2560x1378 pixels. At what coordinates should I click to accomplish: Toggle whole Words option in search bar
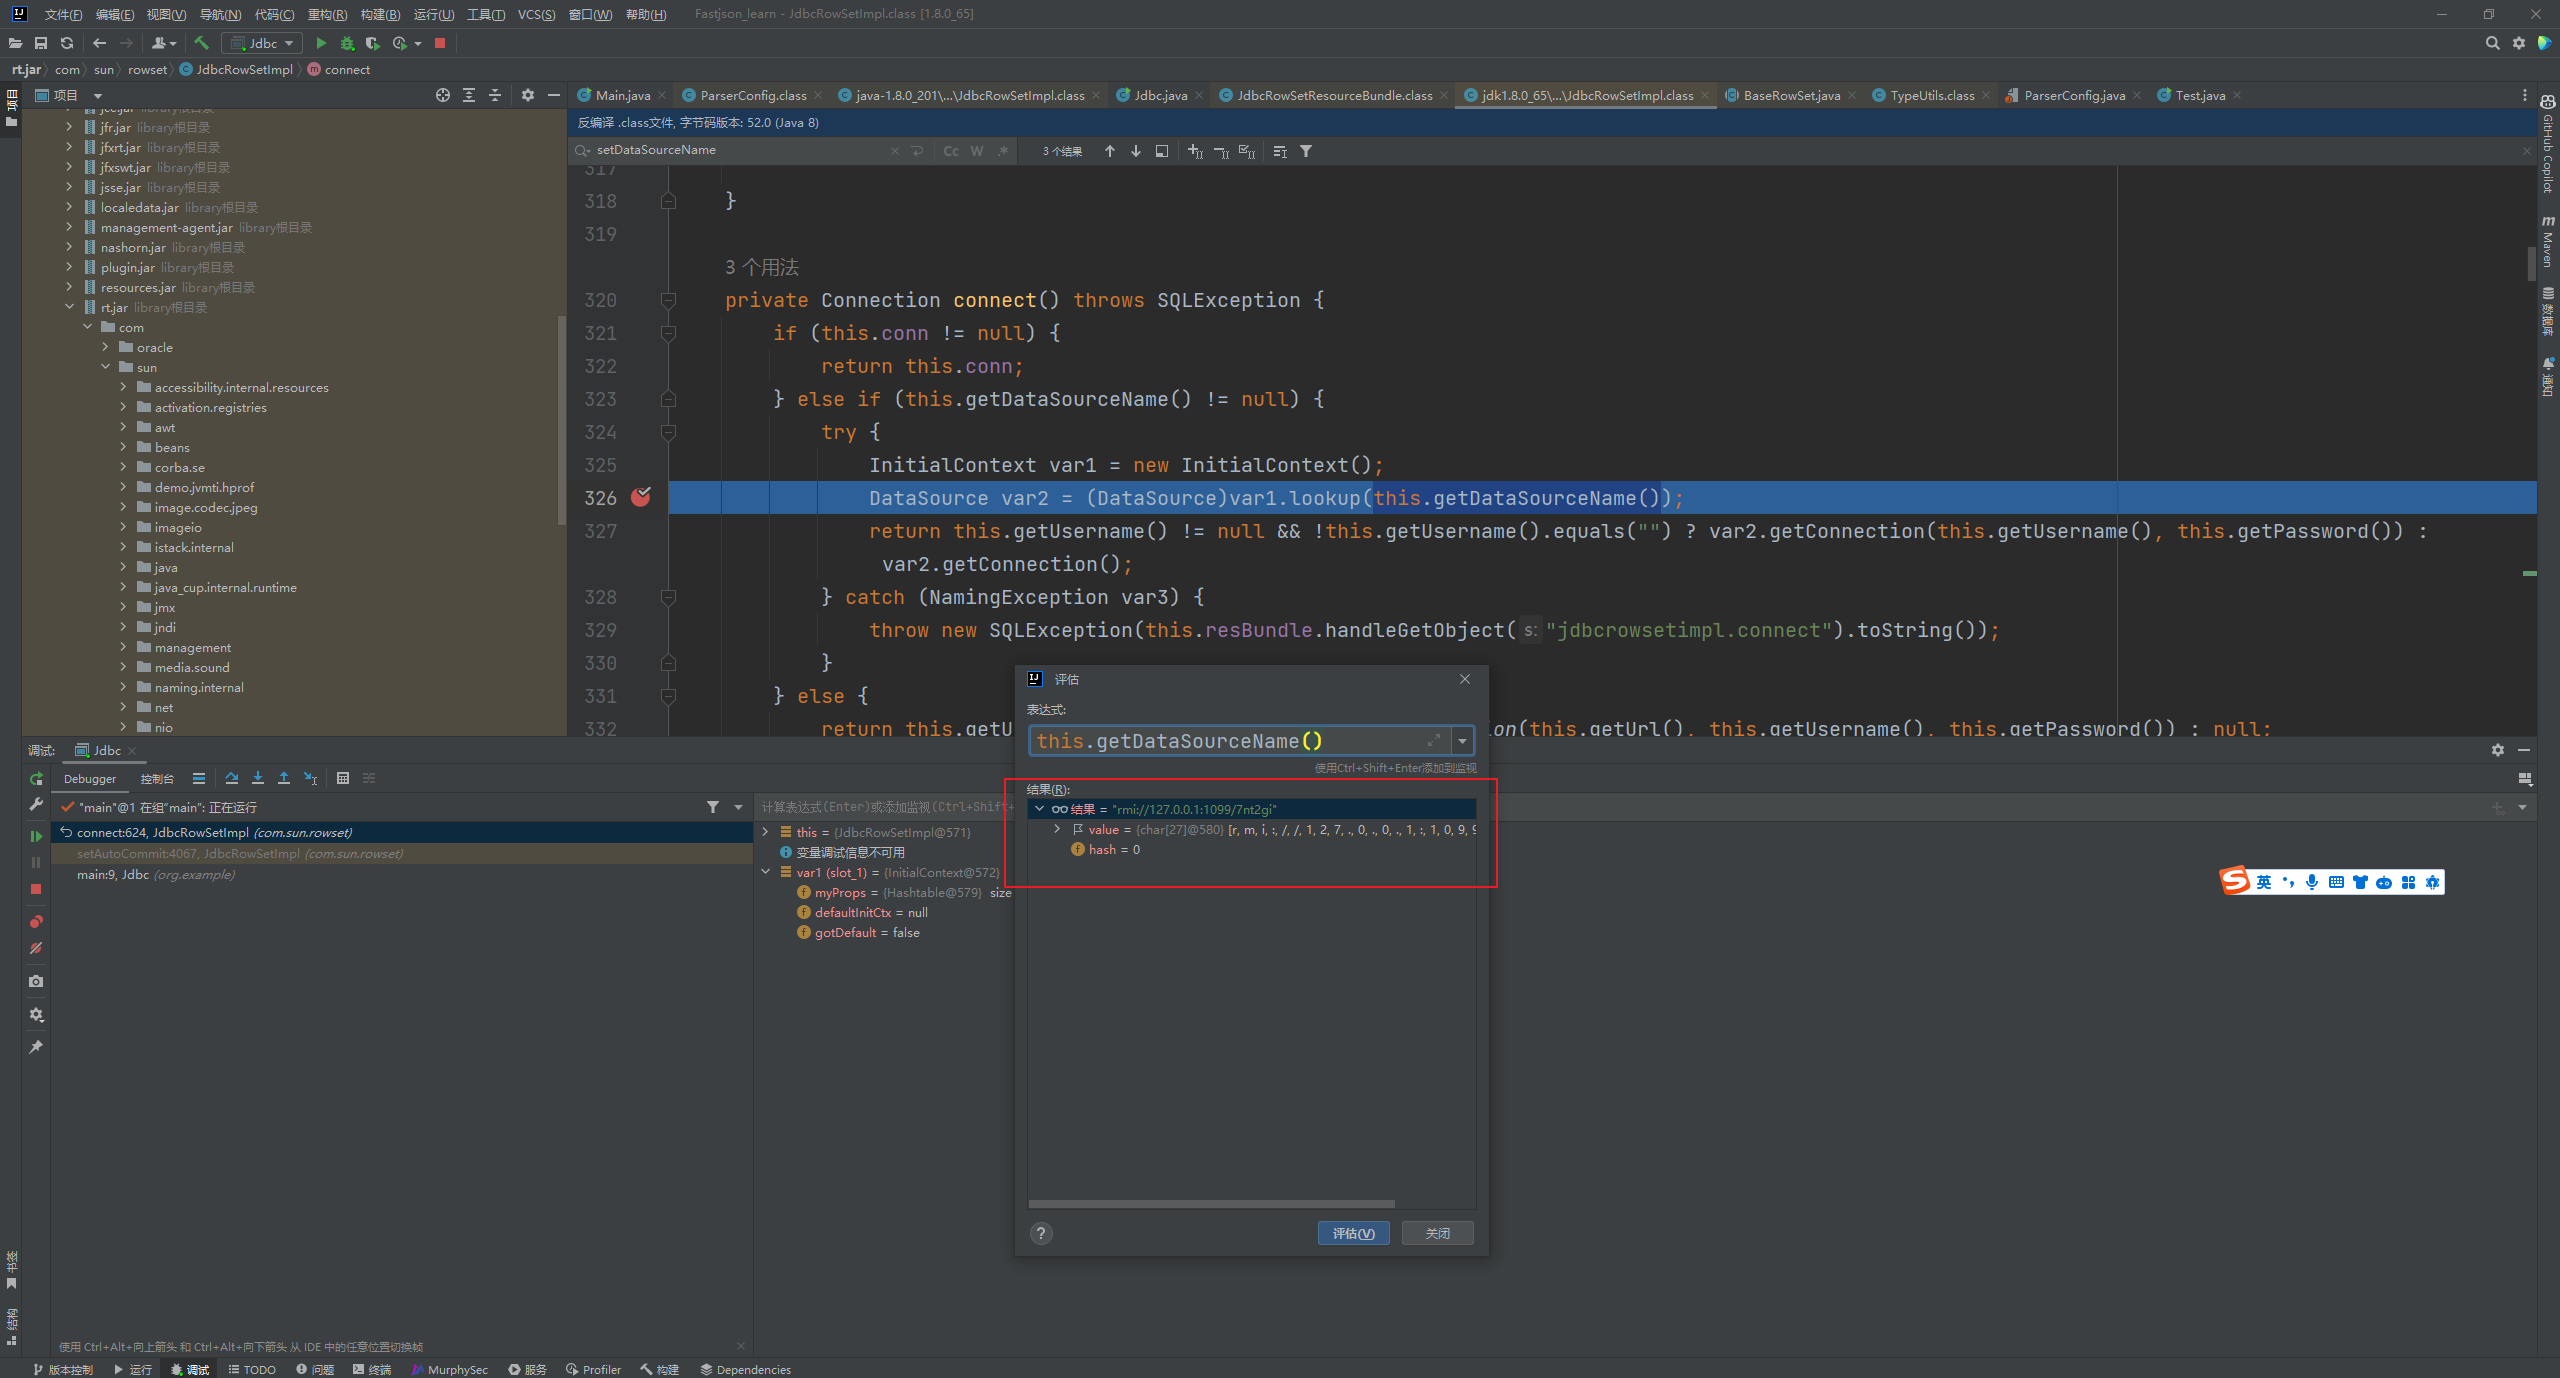click(977, 151)
